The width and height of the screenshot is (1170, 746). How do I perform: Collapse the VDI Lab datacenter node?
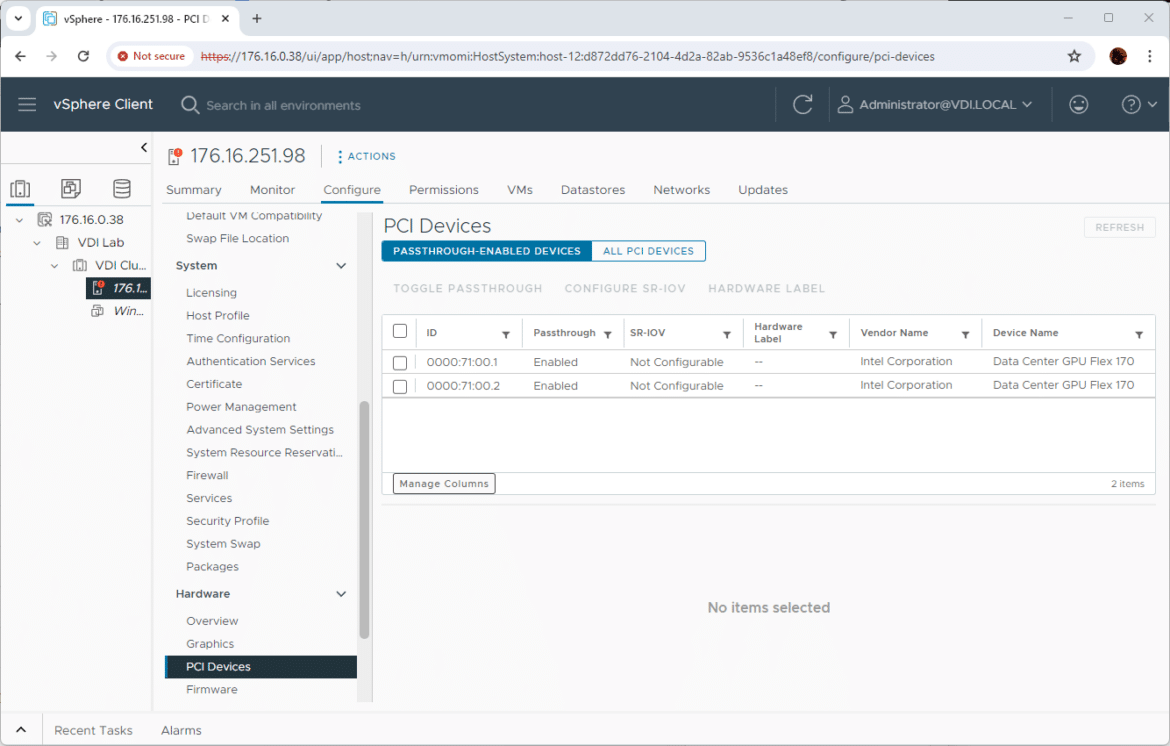[x=37, y=243]
